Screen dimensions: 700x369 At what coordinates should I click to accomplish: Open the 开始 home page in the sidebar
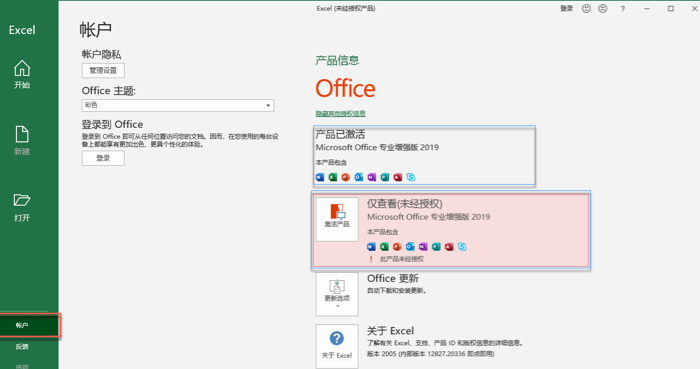point(22,75)
